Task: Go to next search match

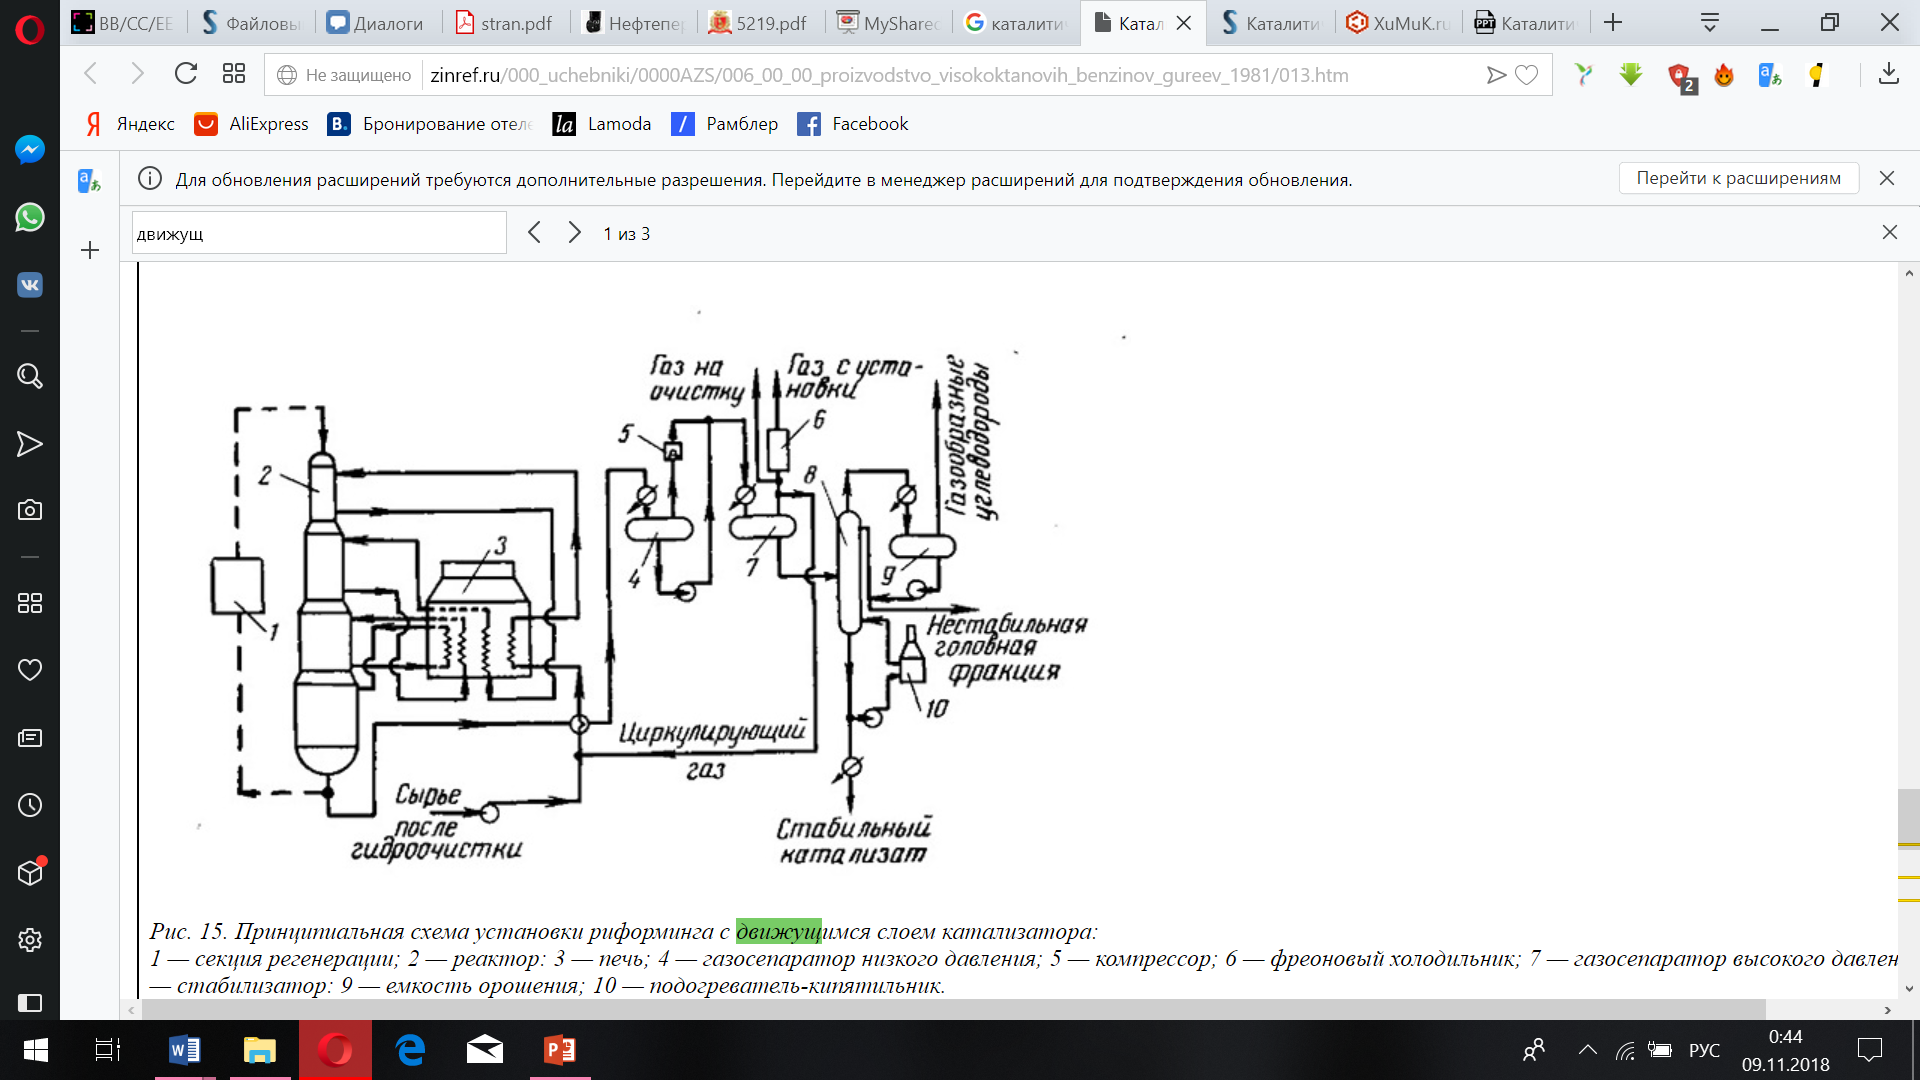Action: click(x=574, y=233)
